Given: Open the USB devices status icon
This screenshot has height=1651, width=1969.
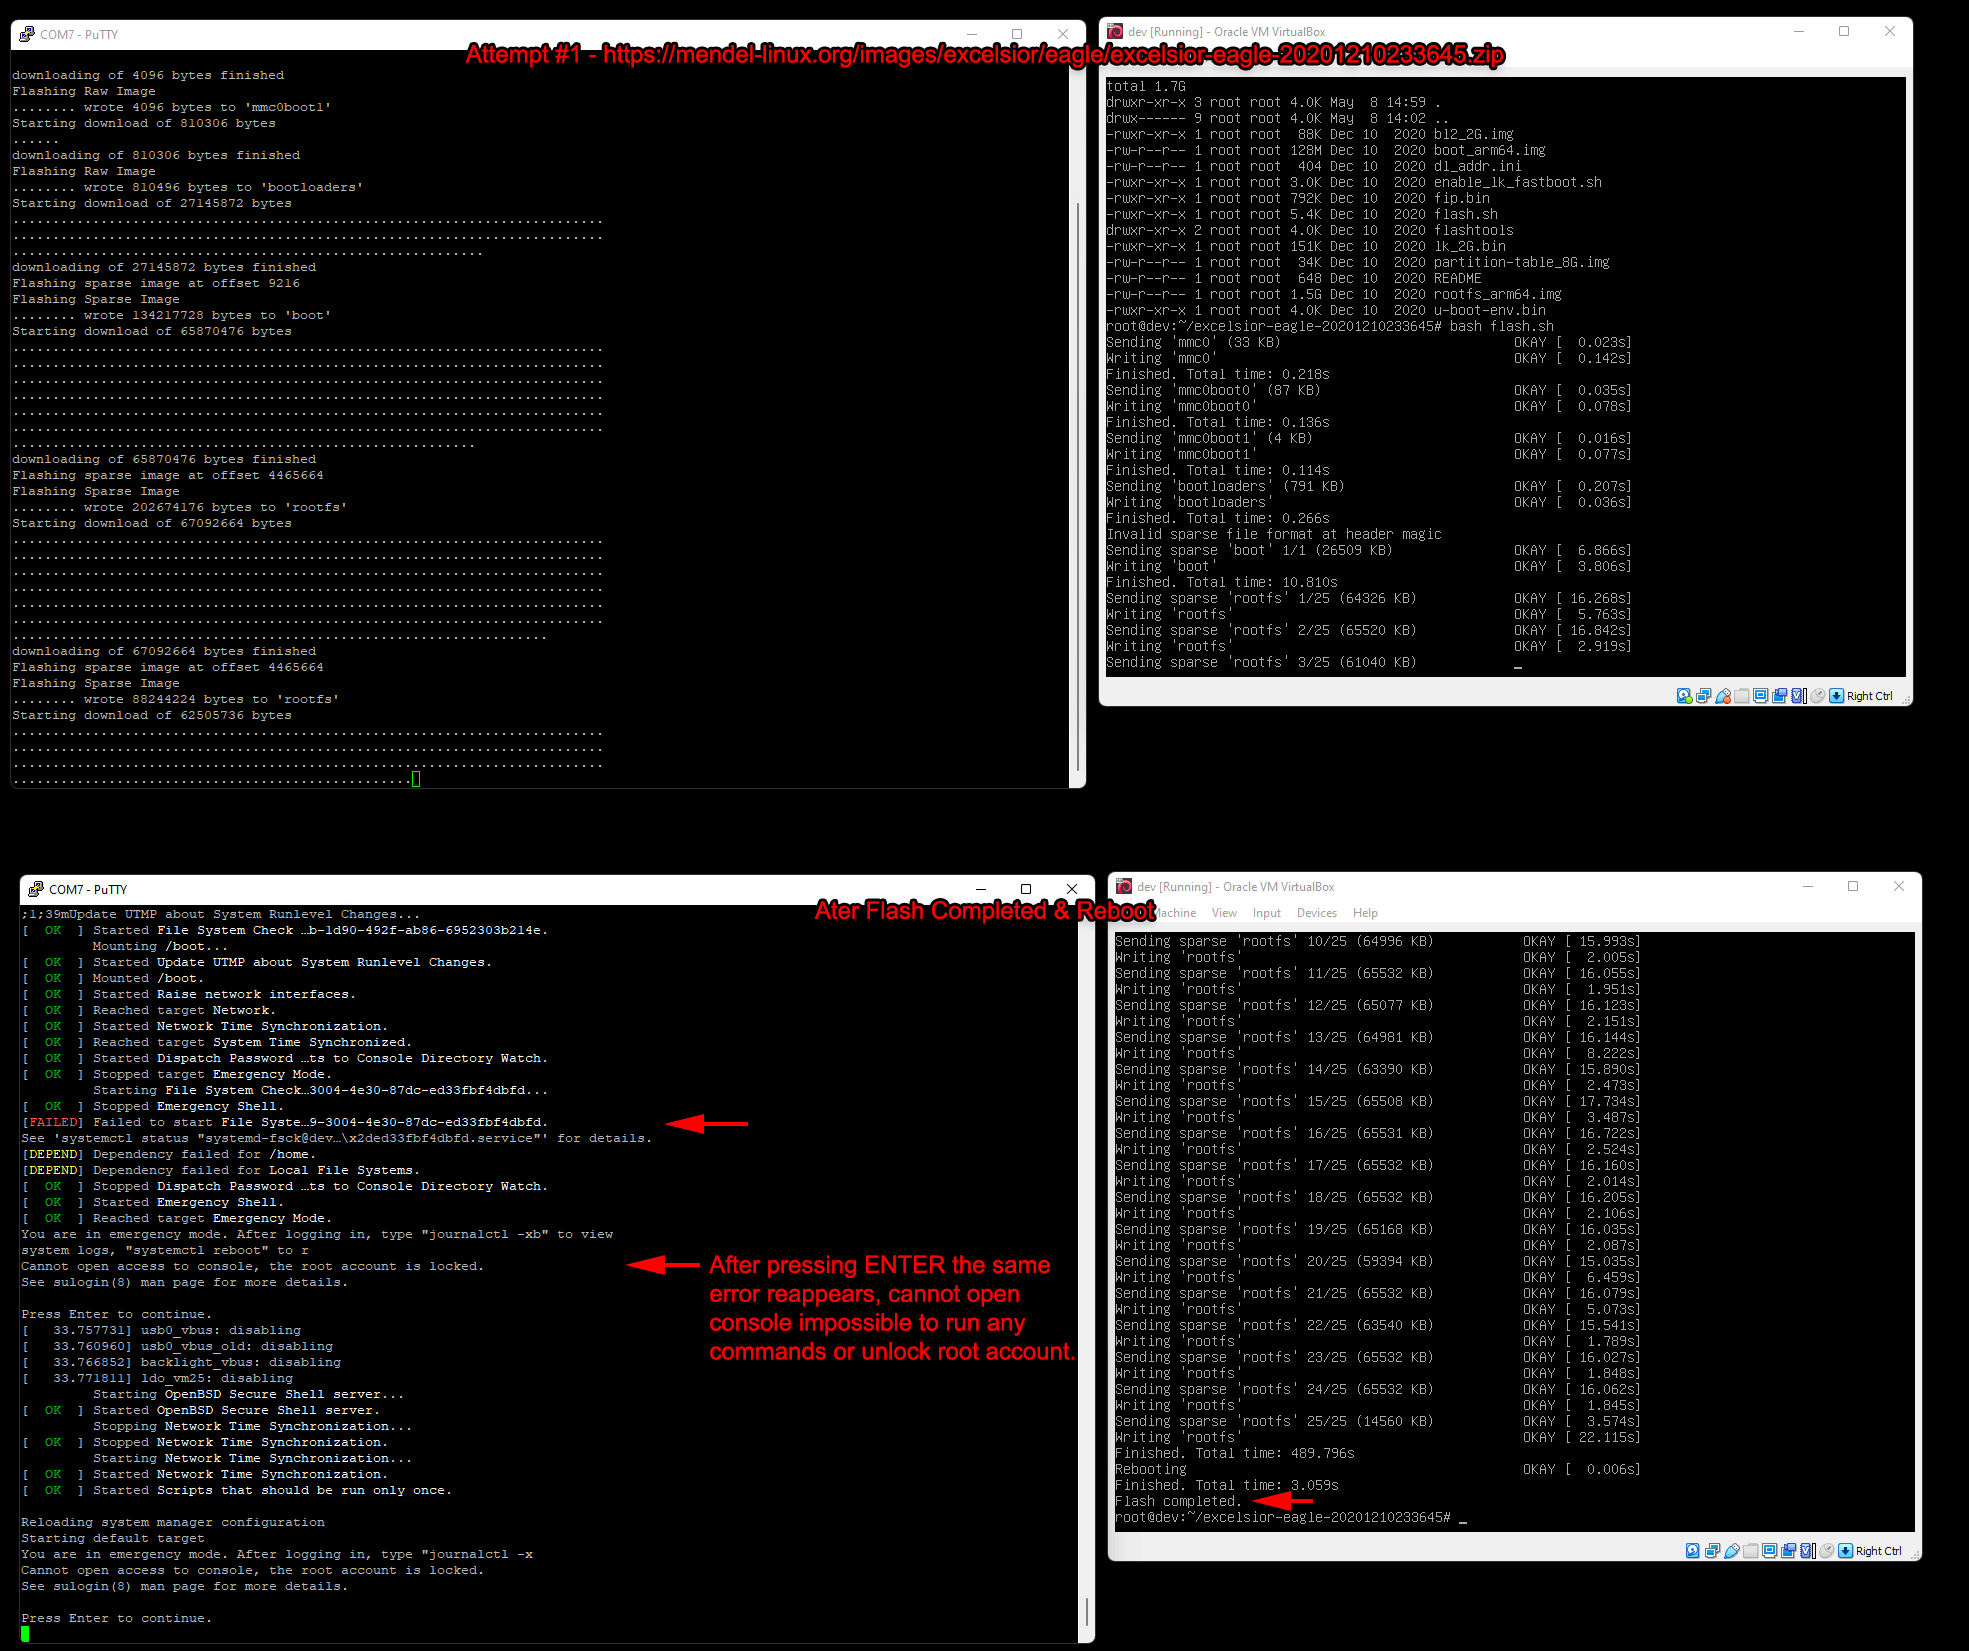Looking at the screenshot, I should pyautogui.click(x=1723, y=696).
